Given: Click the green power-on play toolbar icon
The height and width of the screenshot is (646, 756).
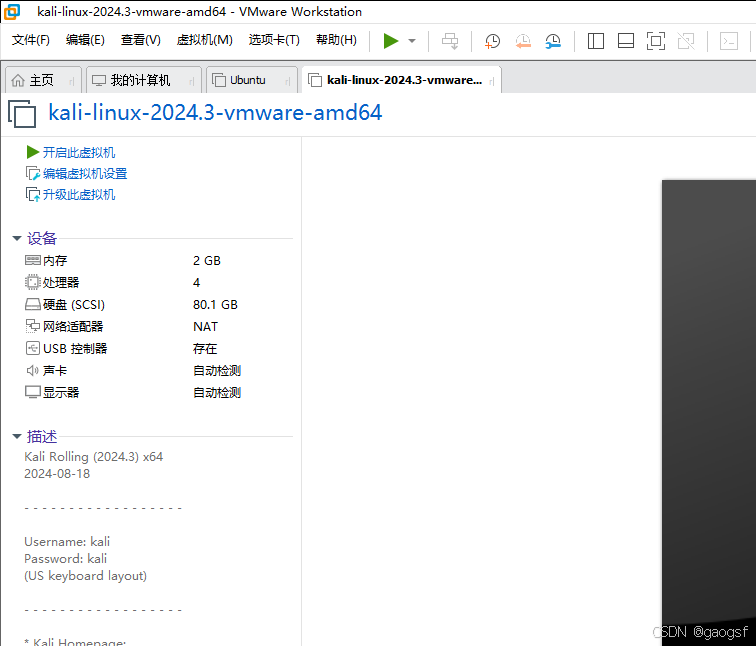Looking at the screenshot, I should pyautogui.click(x=391, y=41).
